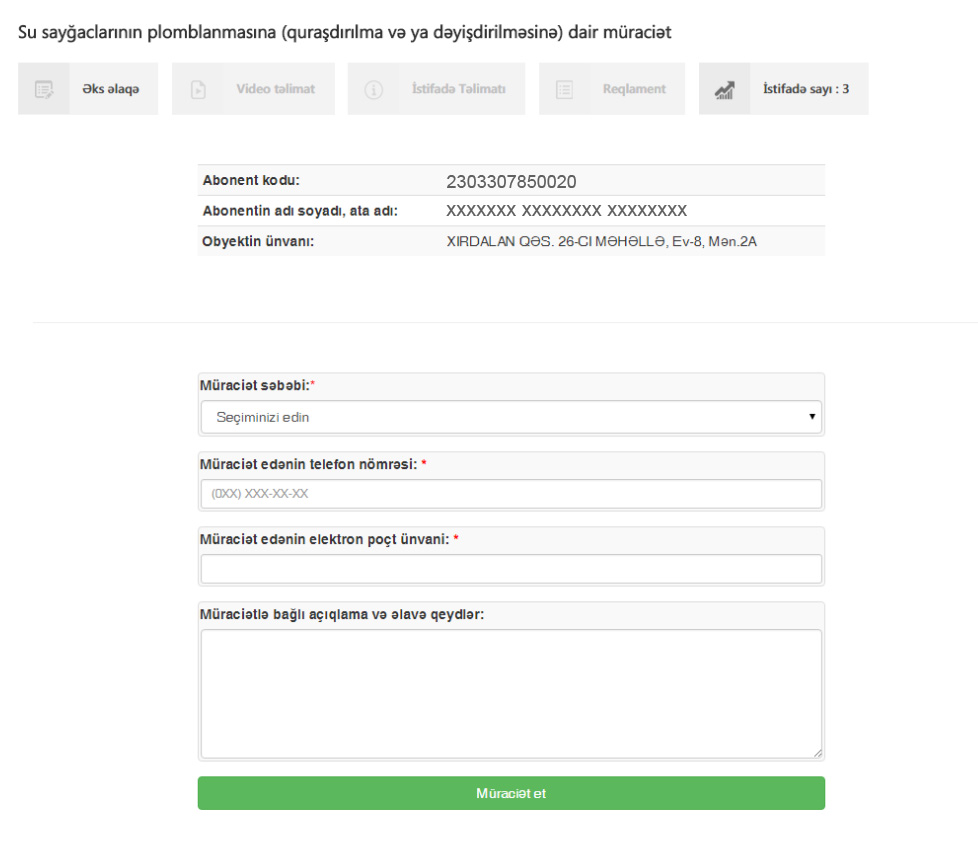This screenshot has height=861, width=978.
Task: Open the Əks əlaqə feedback button
Action: 88,89
